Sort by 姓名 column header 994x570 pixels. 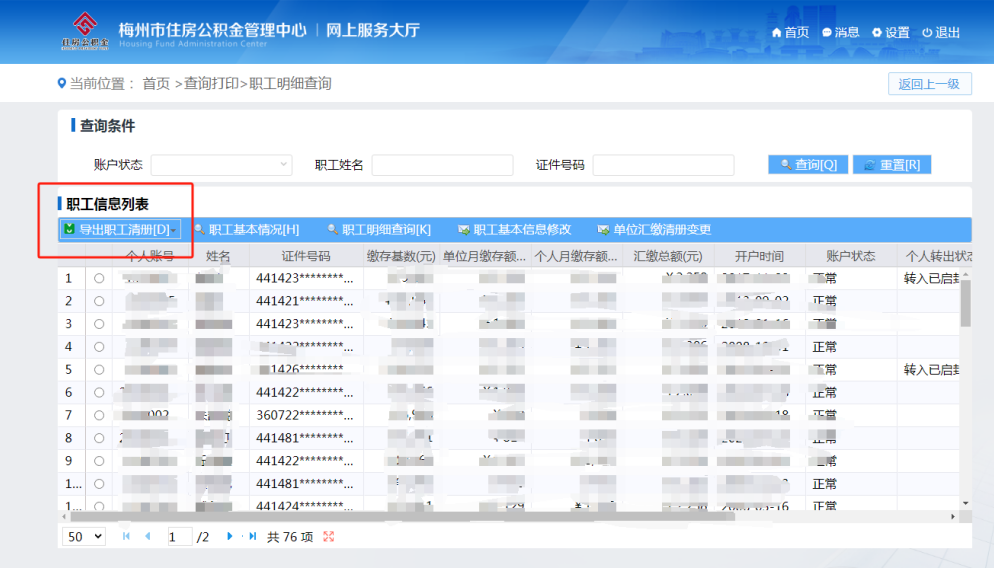(x=218, y=256)
